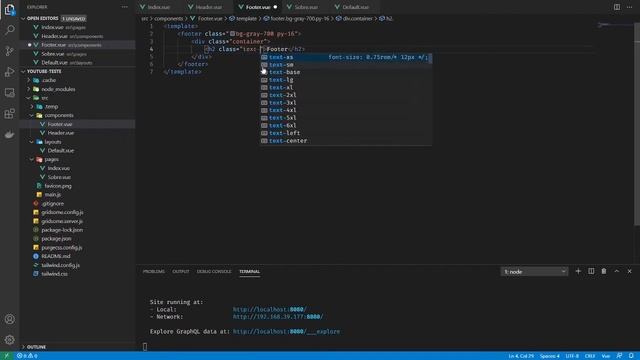Click UTF-8 encoding in status bar
The height and width of the screenshot is (360, 640).
point(572,356)
